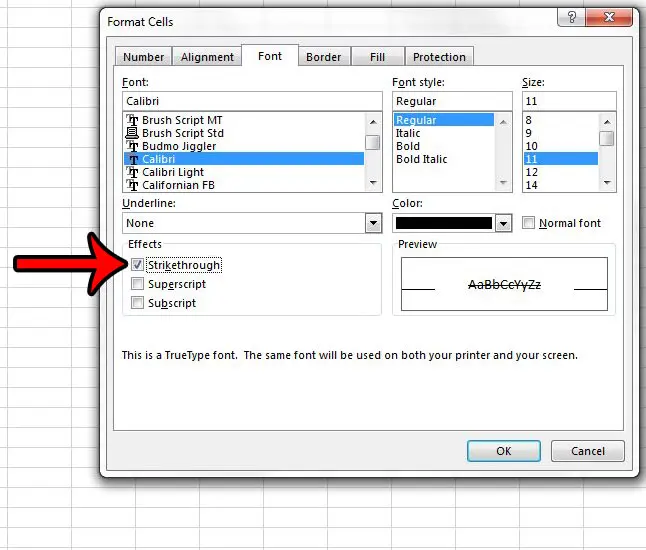Viewport: 646px width, 550px height.
Task: Choose Italic font style
Action: (x=444, y=133)
